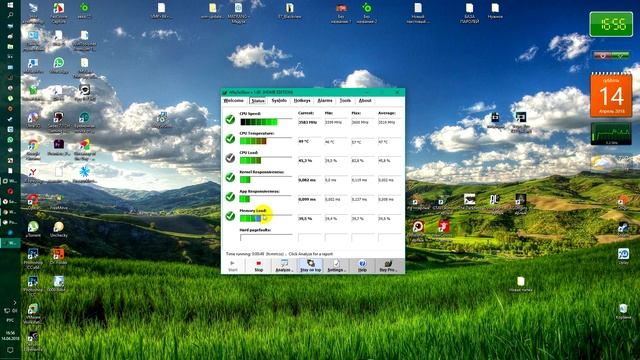Click the РУС language indicator

10,321
